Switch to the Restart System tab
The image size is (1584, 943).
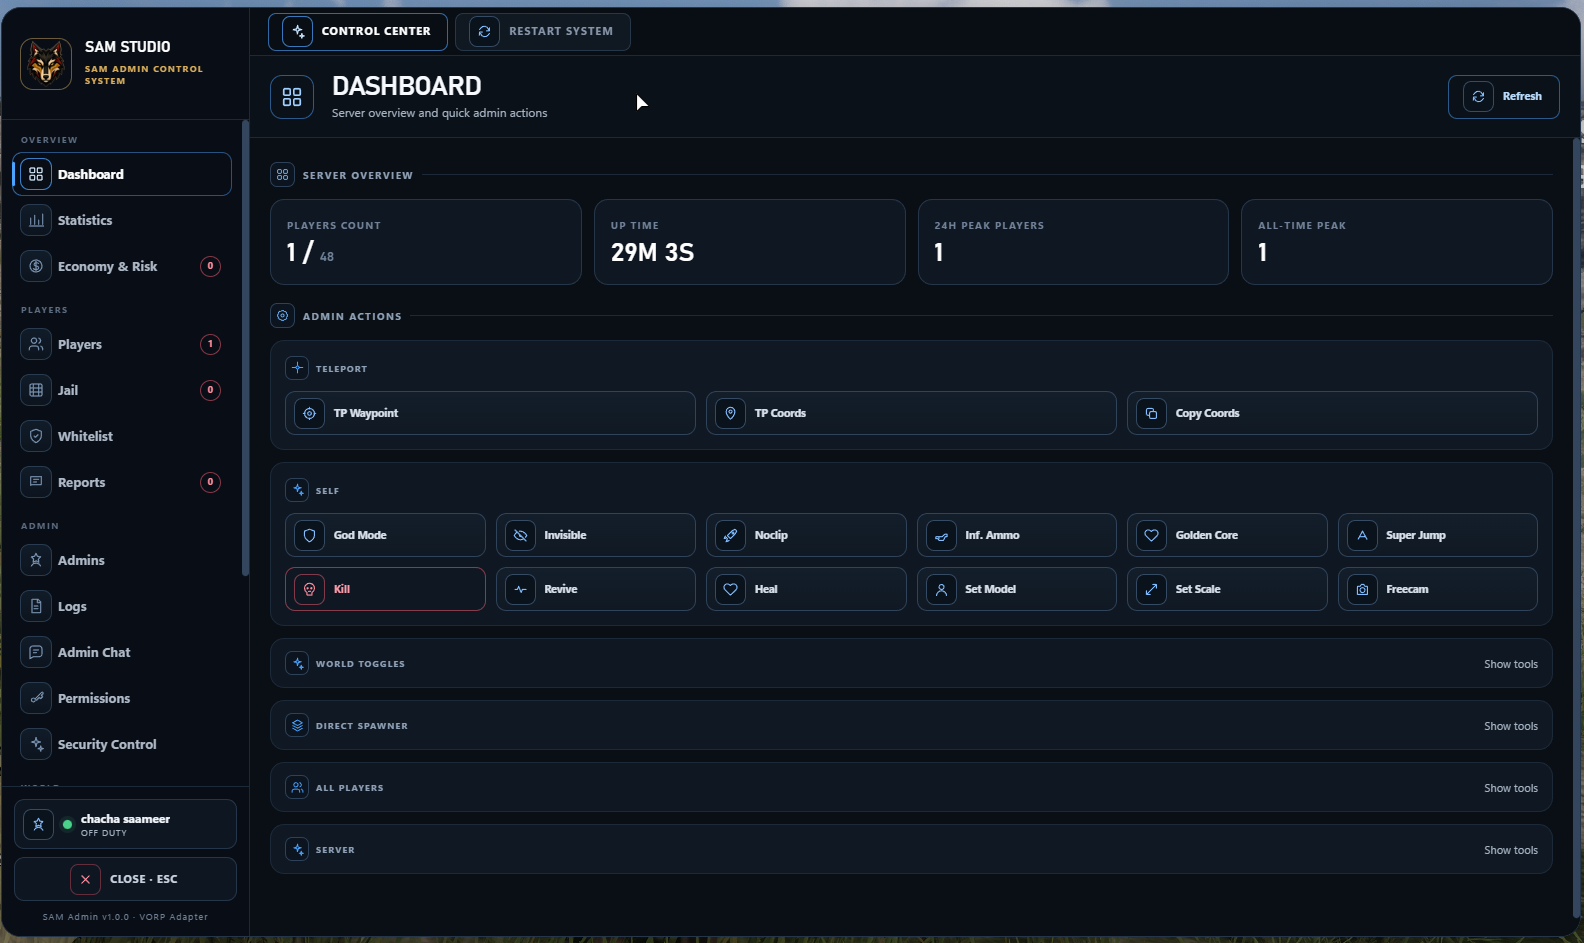[x=543, y=32]
